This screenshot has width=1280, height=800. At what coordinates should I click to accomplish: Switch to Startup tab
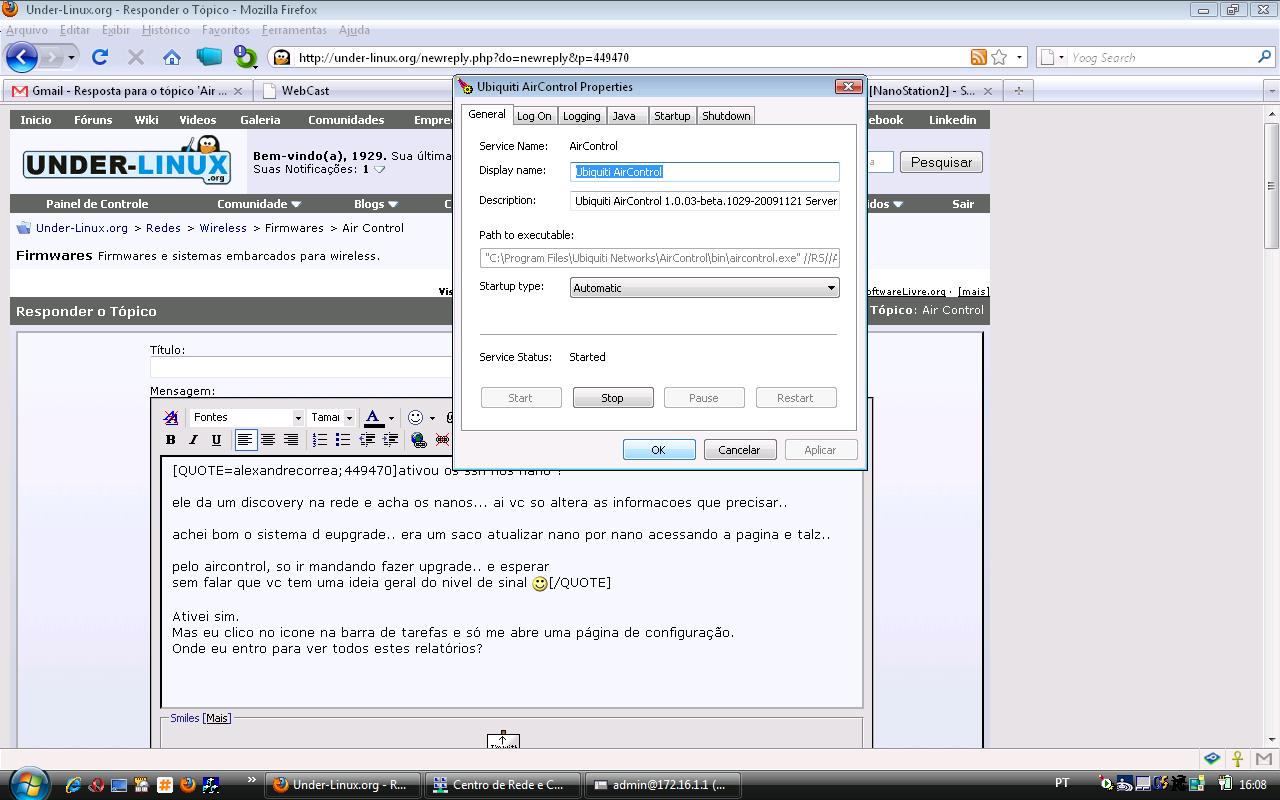pyautogui.click(x=672, y=116)
